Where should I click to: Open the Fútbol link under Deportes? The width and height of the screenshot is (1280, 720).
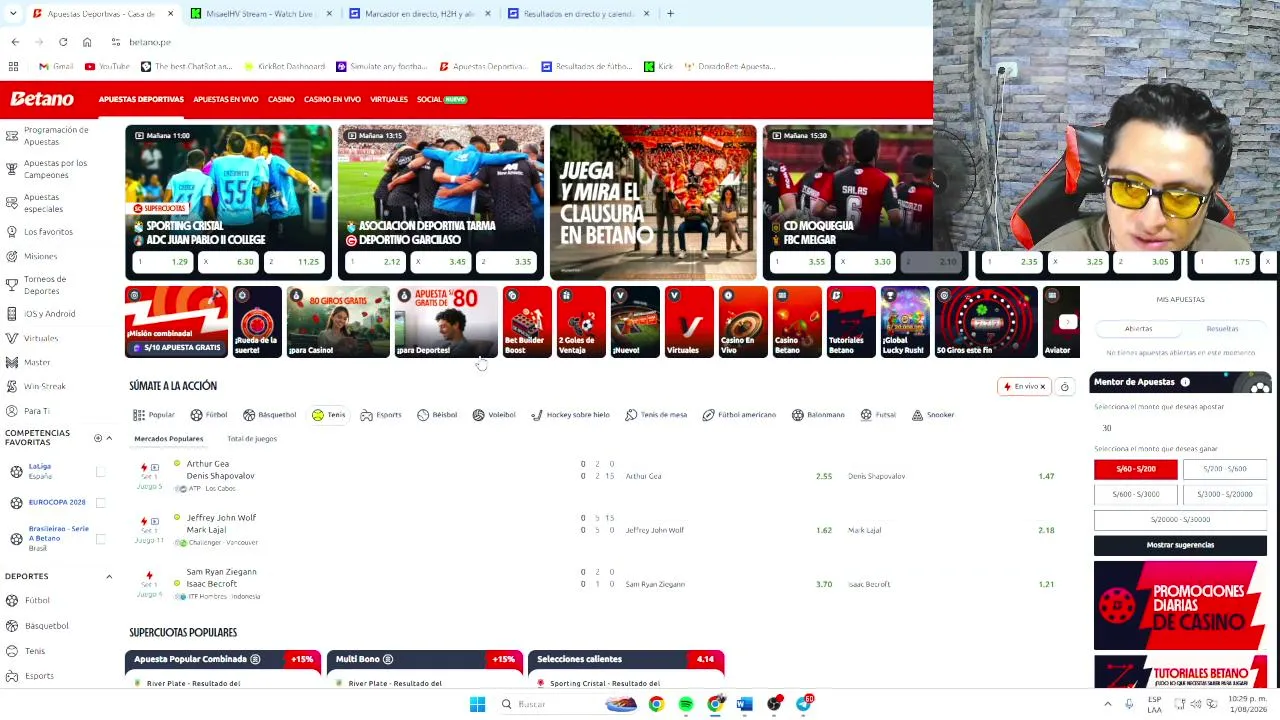click(x=37, y=600)
